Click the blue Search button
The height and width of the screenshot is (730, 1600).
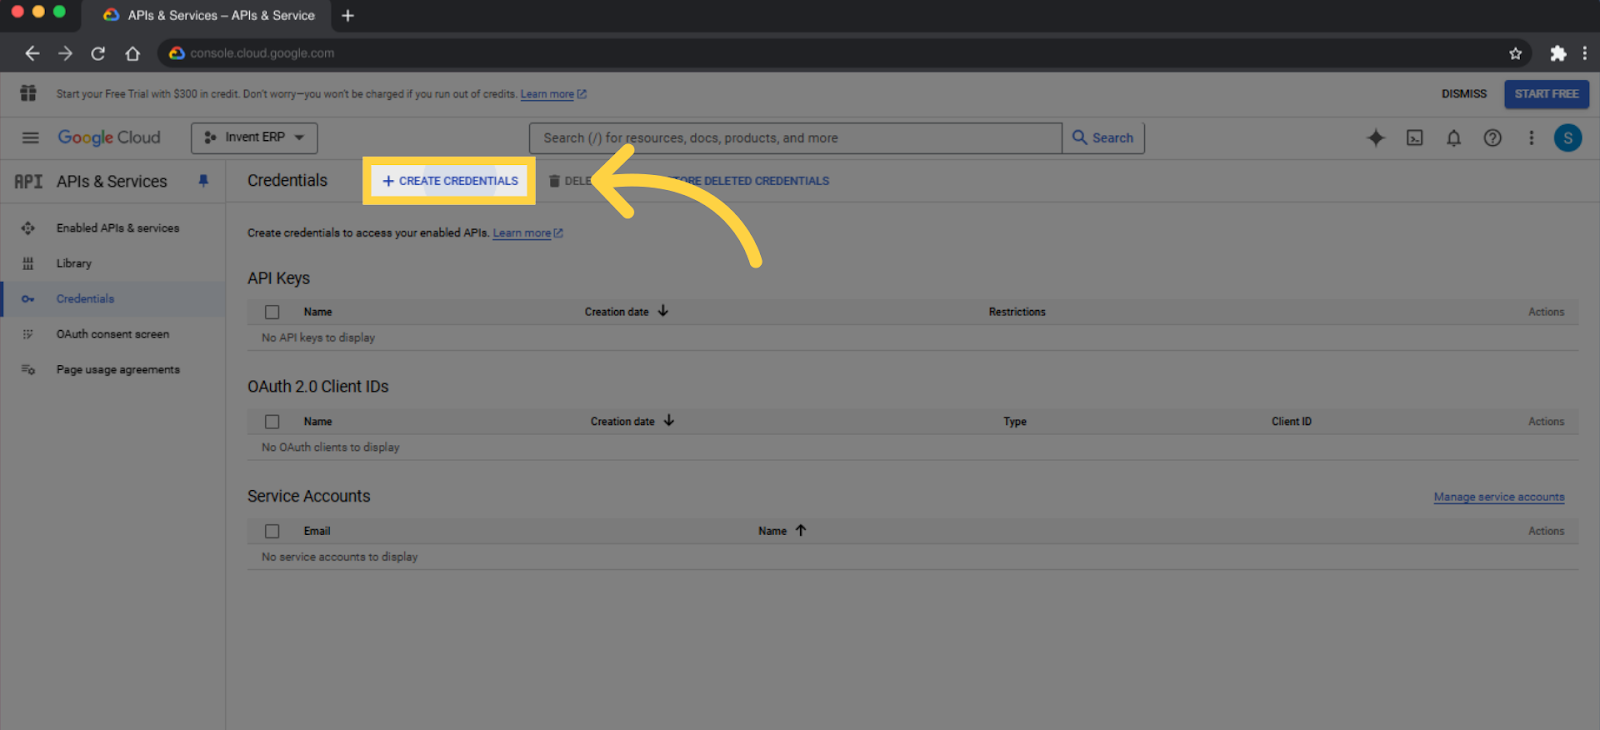point(1103,138)
